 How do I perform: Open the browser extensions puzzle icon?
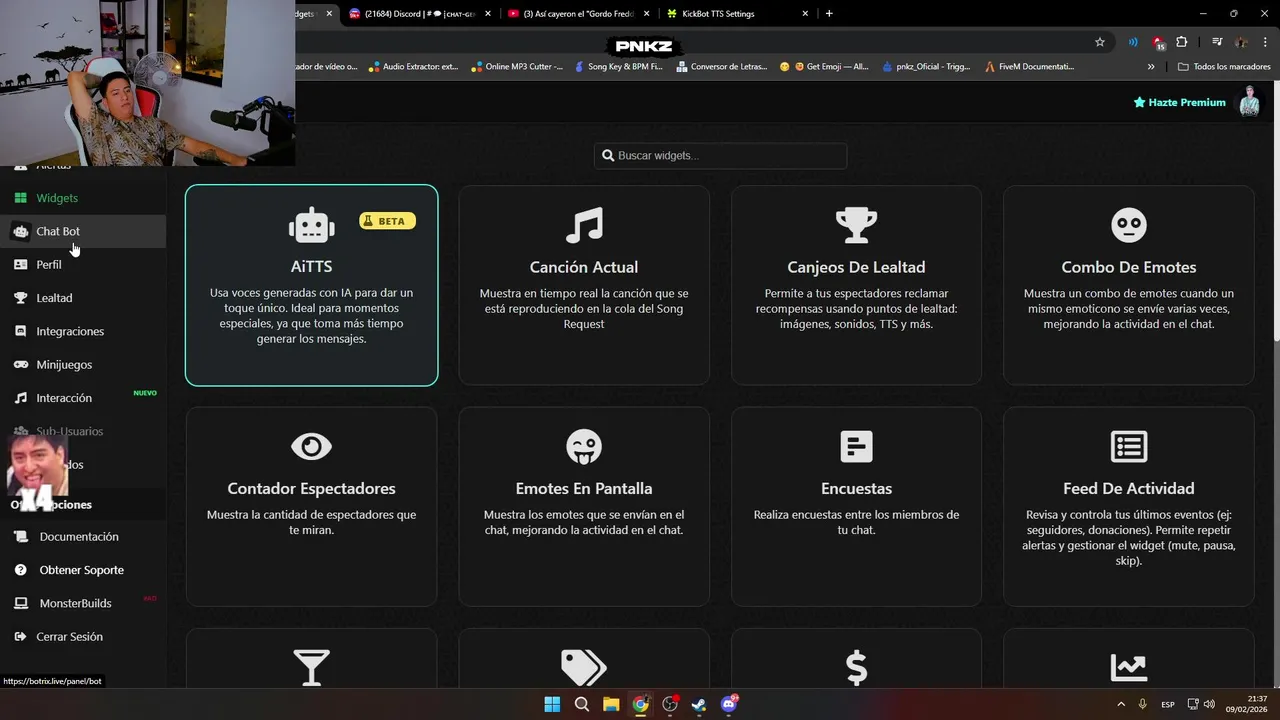pyautogui.click(x=1182, y=42)
